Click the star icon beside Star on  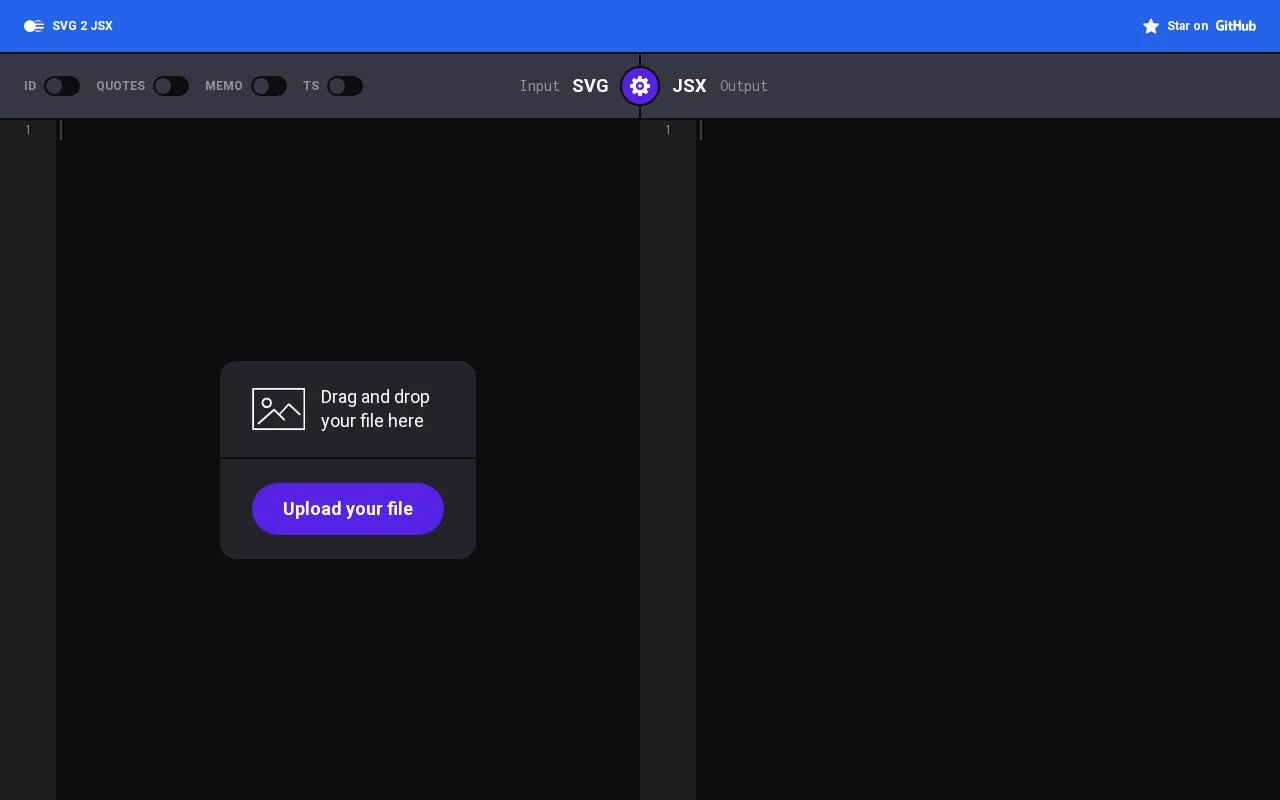point(1151,26)
